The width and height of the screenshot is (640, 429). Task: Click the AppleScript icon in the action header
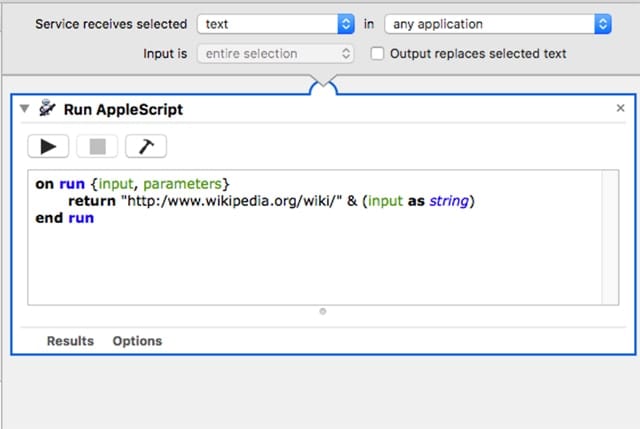click(46, 109)
